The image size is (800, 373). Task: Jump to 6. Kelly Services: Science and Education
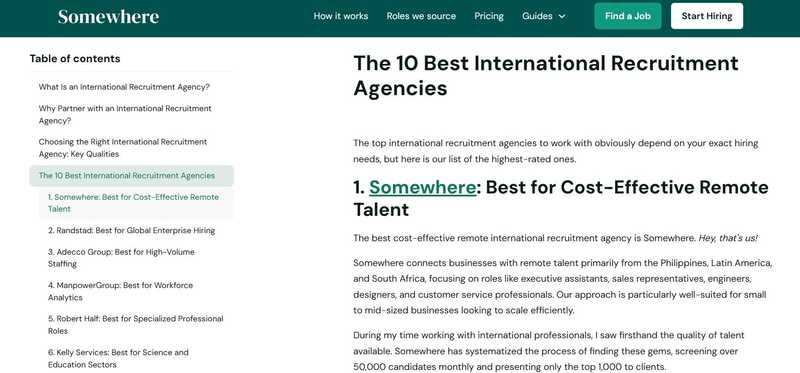click(x=118, y=358)
